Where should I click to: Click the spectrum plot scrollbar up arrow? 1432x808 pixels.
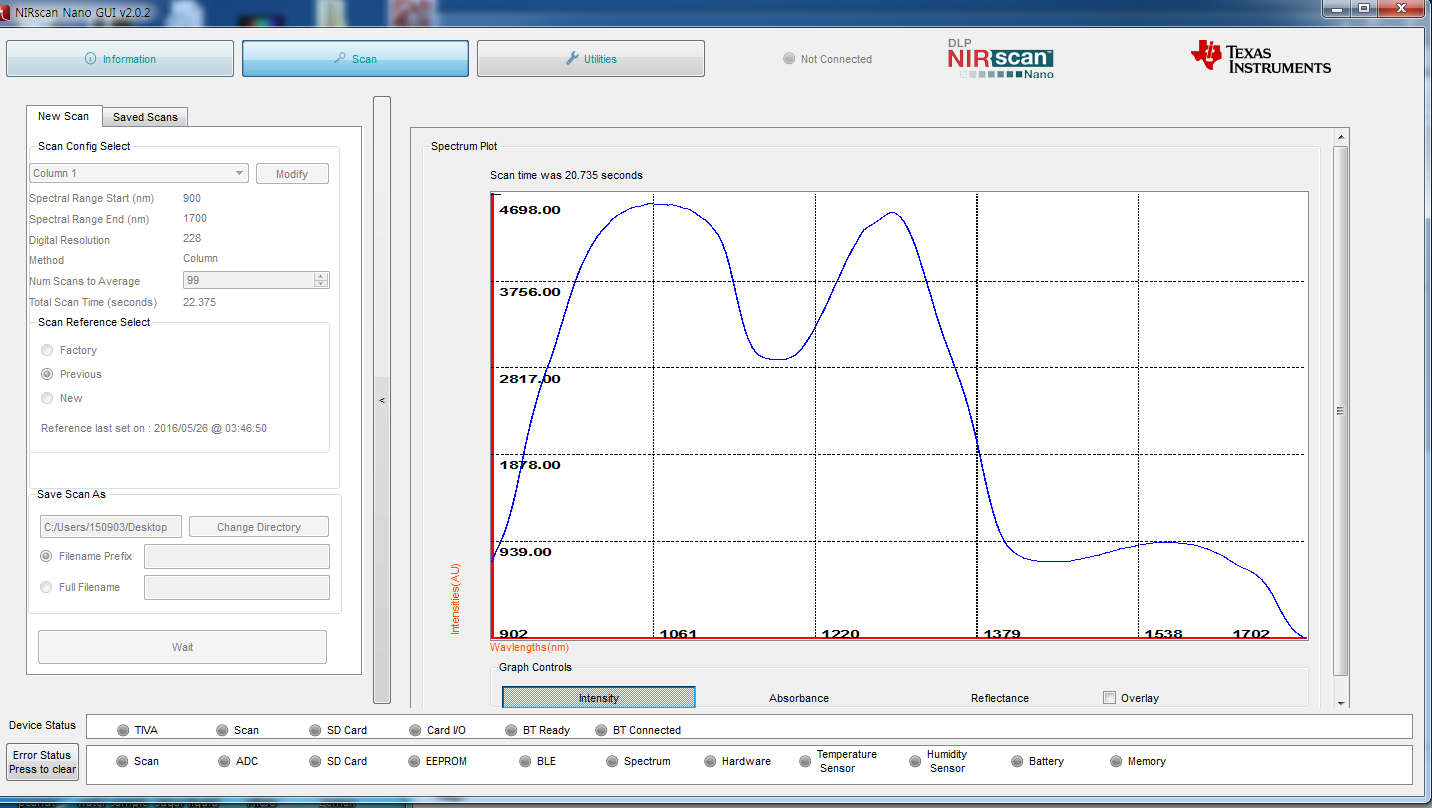(x=1341, y=137)
